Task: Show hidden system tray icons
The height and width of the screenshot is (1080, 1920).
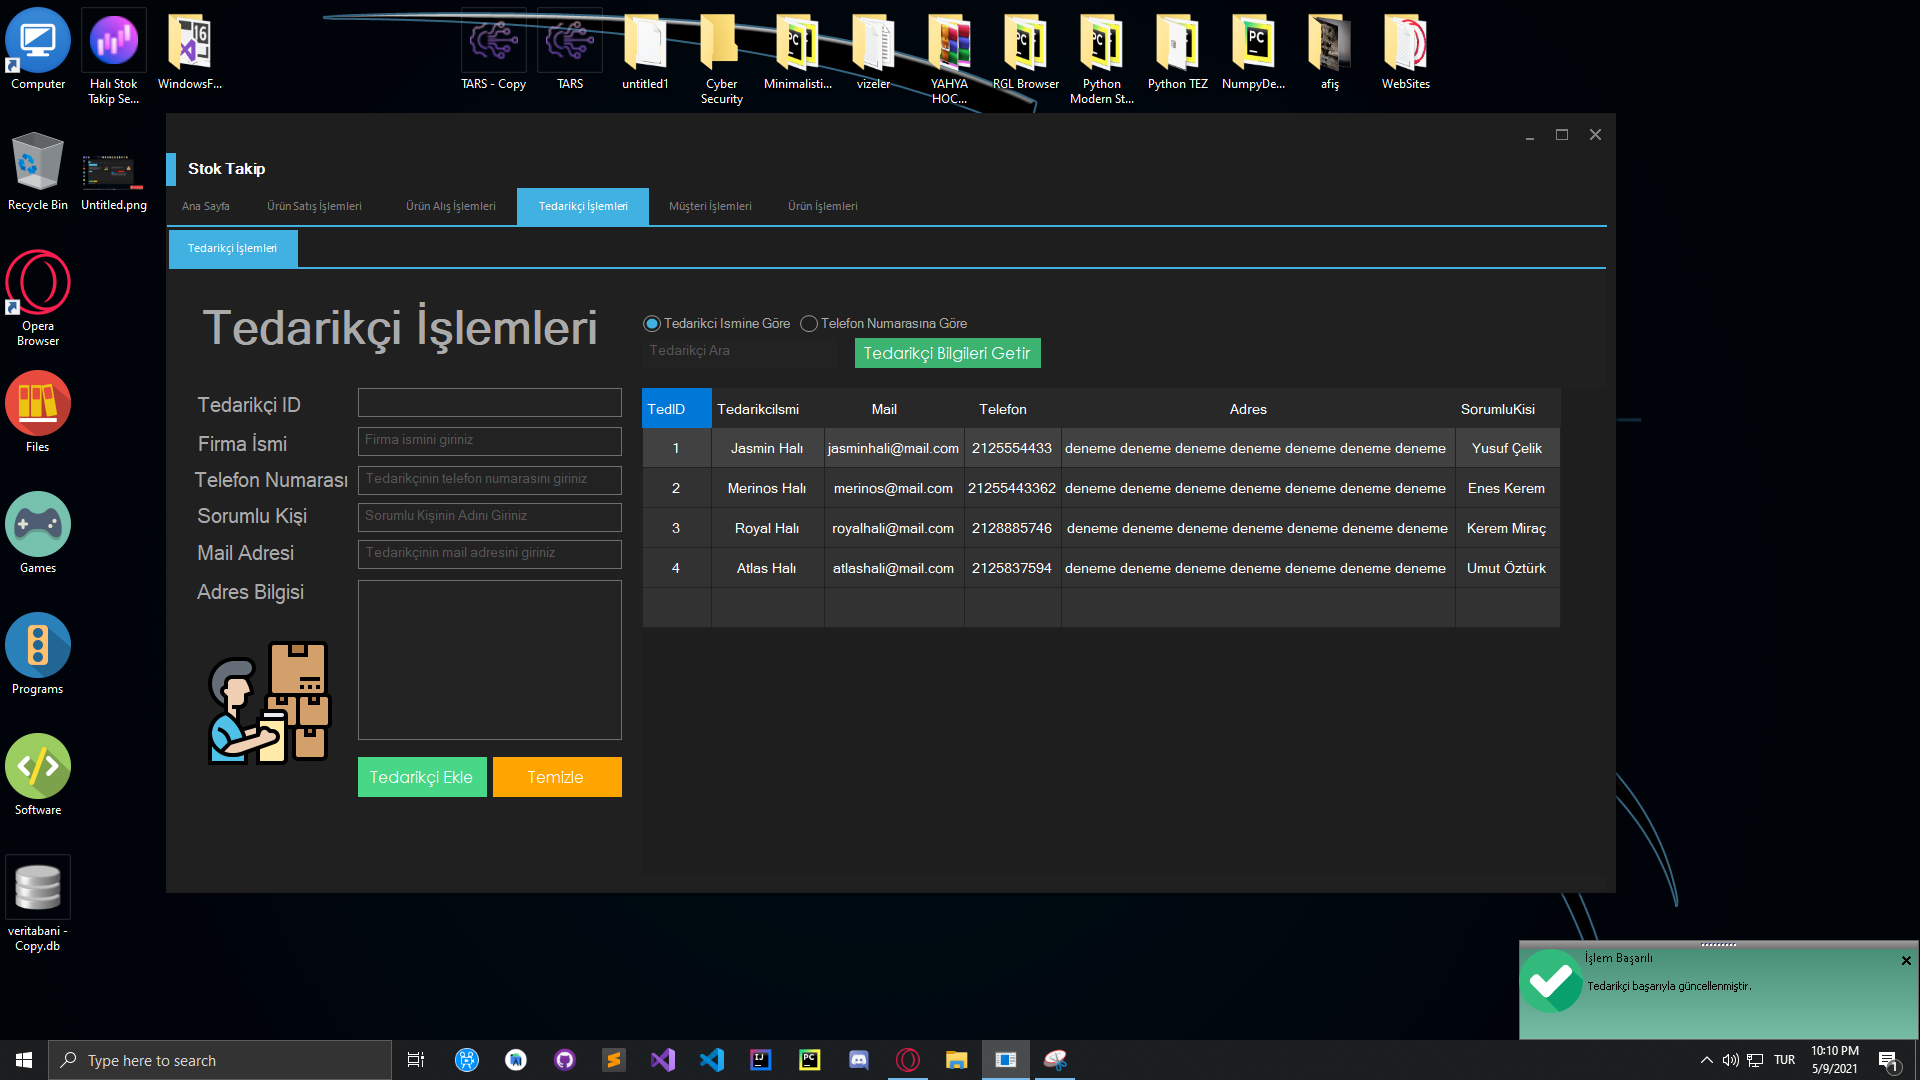Action: click(x=1706, y=1060)
